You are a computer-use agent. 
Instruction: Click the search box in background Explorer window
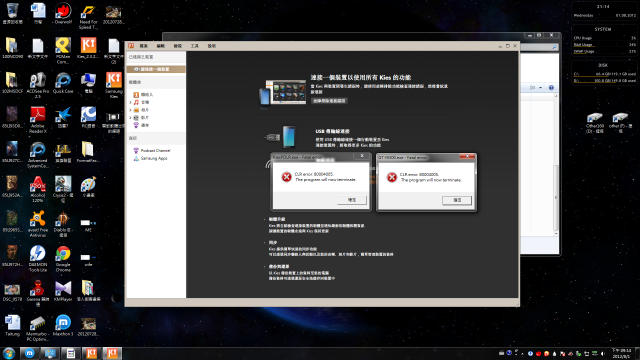click(x=539, y=47)
